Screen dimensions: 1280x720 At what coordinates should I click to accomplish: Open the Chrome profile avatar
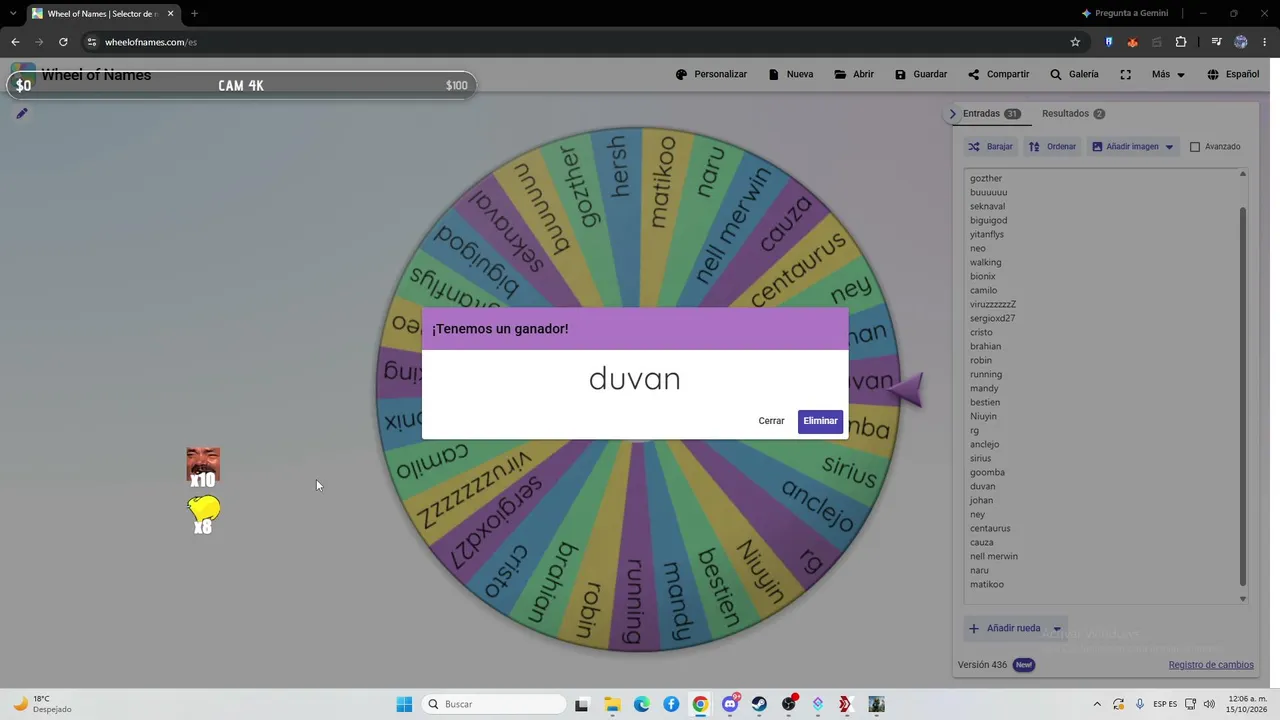[x=1241, y=42]
